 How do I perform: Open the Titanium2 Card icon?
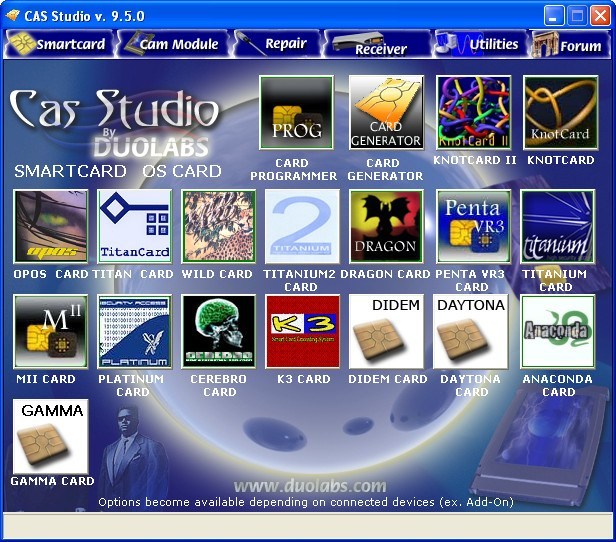(302, 226)
